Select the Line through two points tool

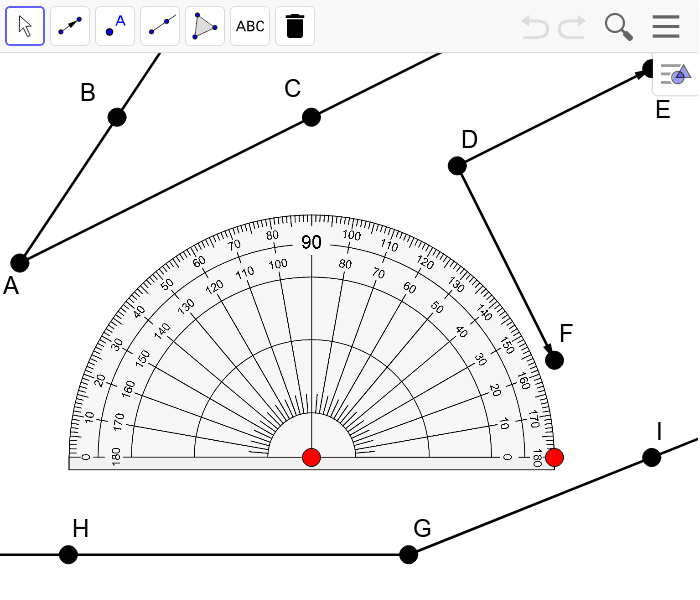pos(160,26)
